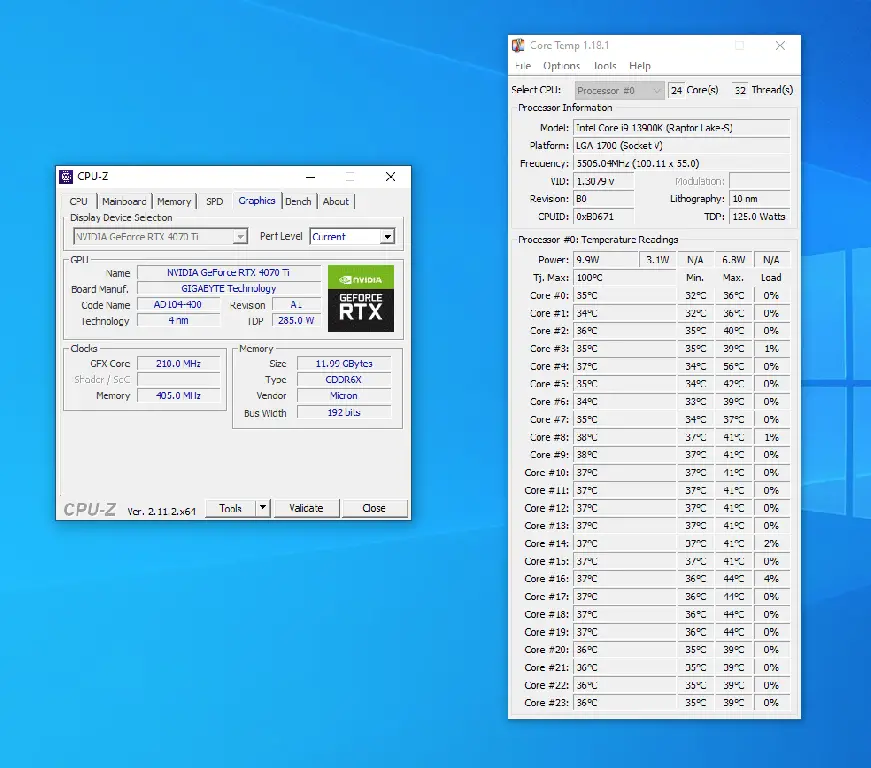
Task: Click the Technology 4 nm value
Action: (178, 320)
